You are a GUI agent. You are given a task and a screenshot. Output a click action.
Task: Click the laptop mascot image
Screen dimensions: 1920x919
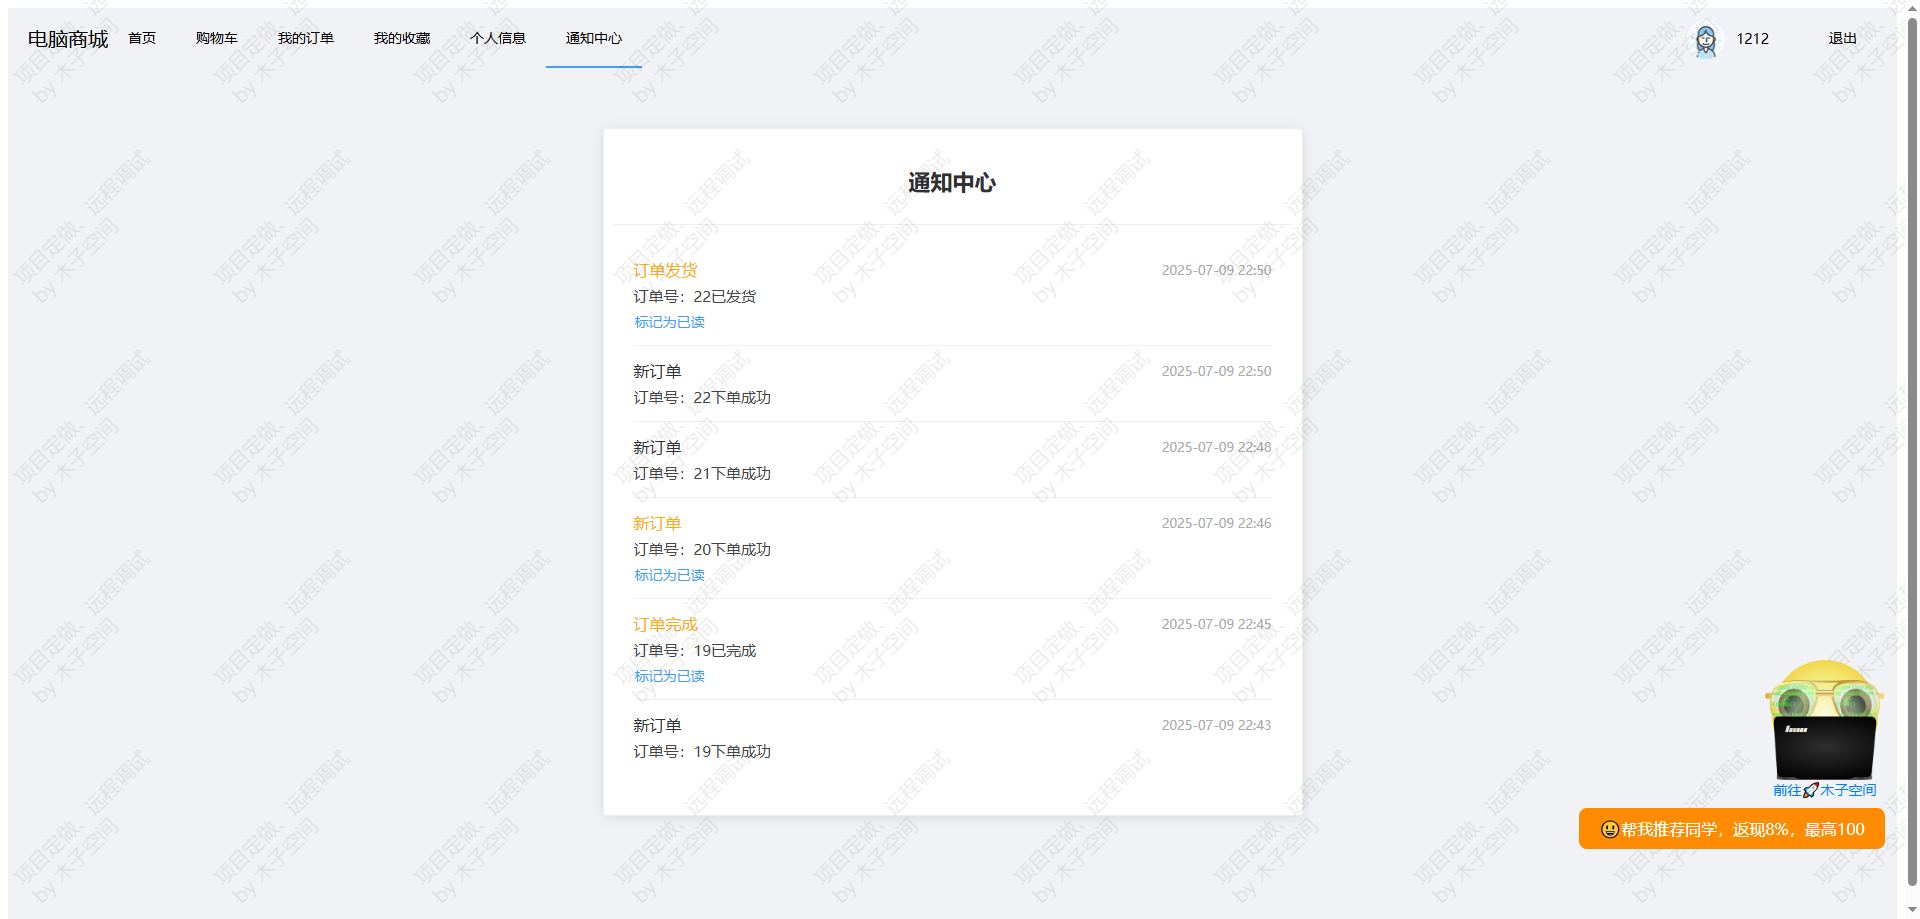(x=1825, y=720)
